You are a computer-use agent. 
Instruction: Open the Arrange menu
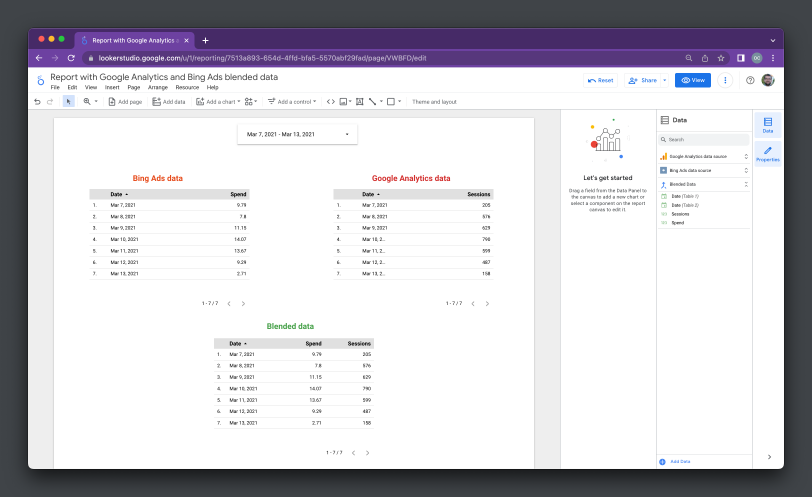click(x=158, y=87)
